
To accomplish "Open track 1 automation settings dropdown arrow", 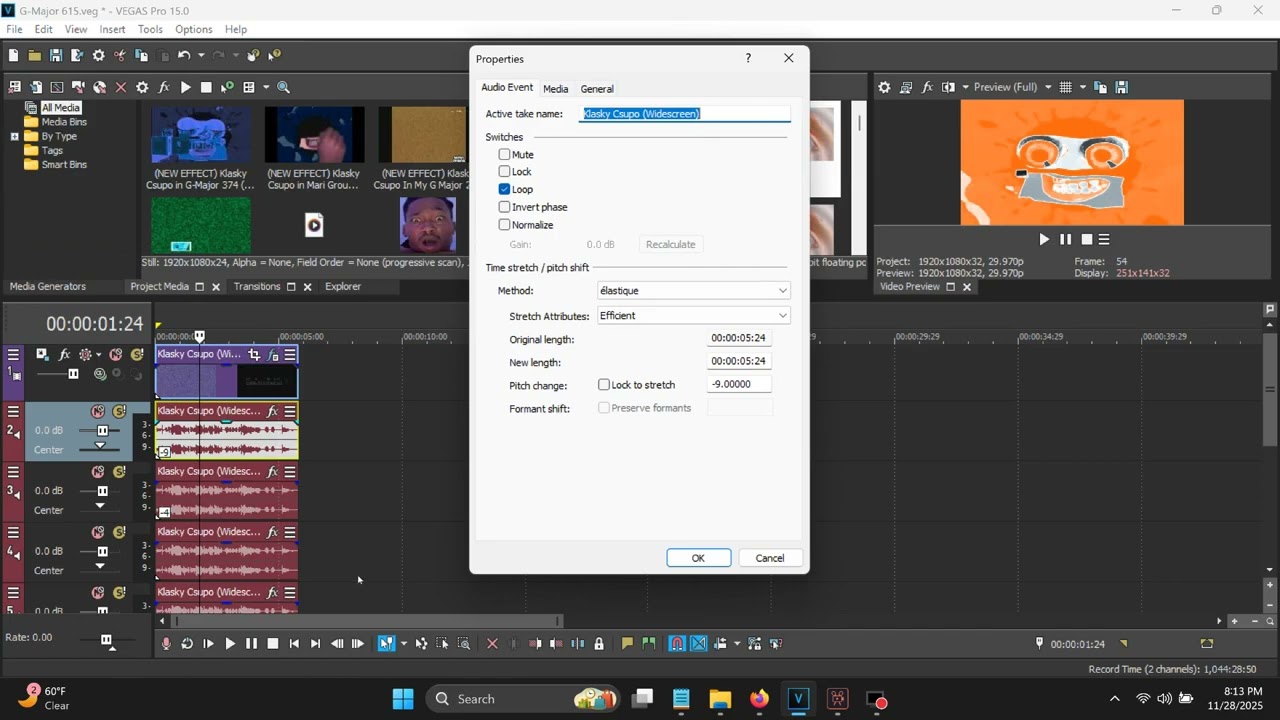I will pos(98,354).
